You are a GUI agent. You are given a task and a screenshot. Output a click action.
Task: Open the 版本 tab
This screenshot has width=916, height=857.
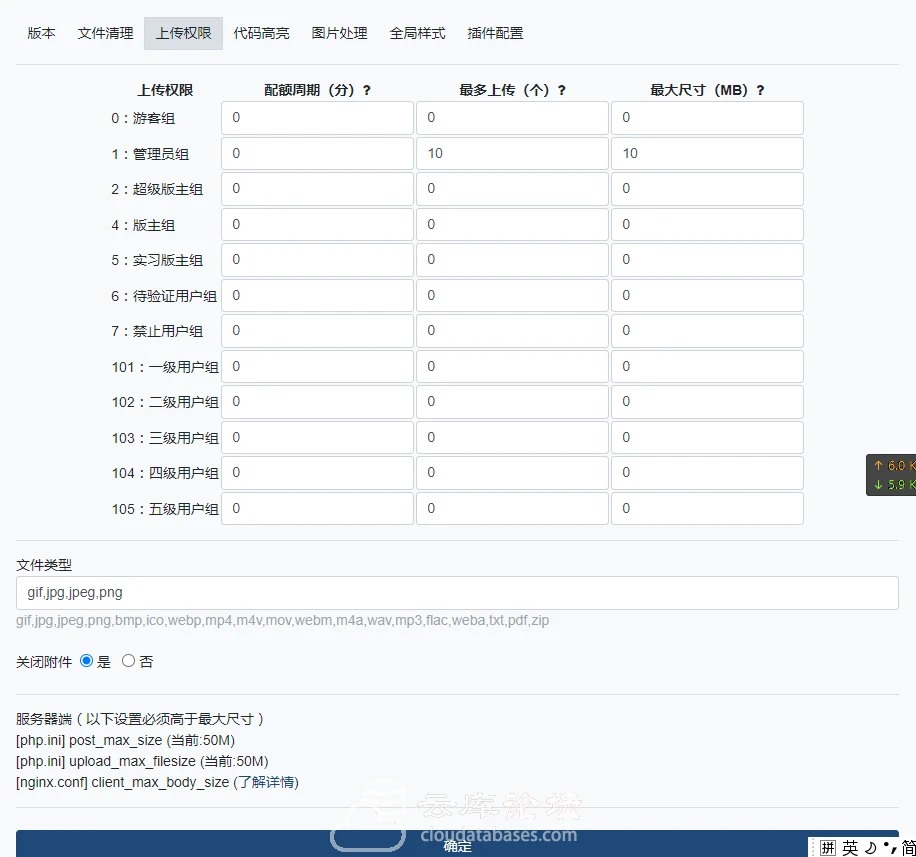coord(41,33)
